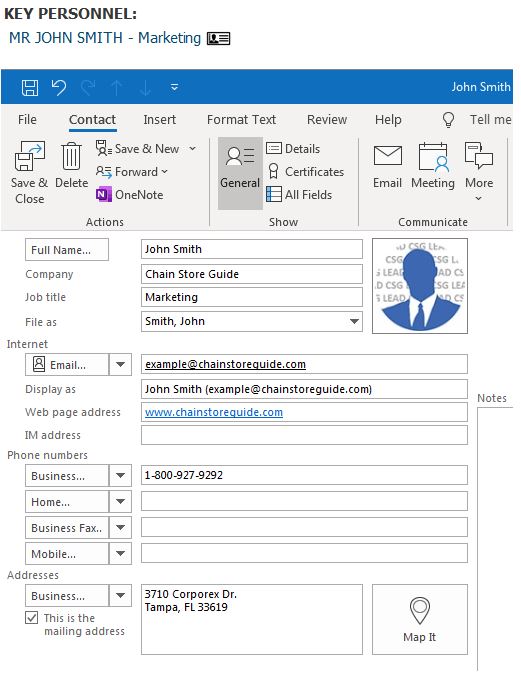
Task: Switch to the Insert tab
Action: tap(159, 120)
